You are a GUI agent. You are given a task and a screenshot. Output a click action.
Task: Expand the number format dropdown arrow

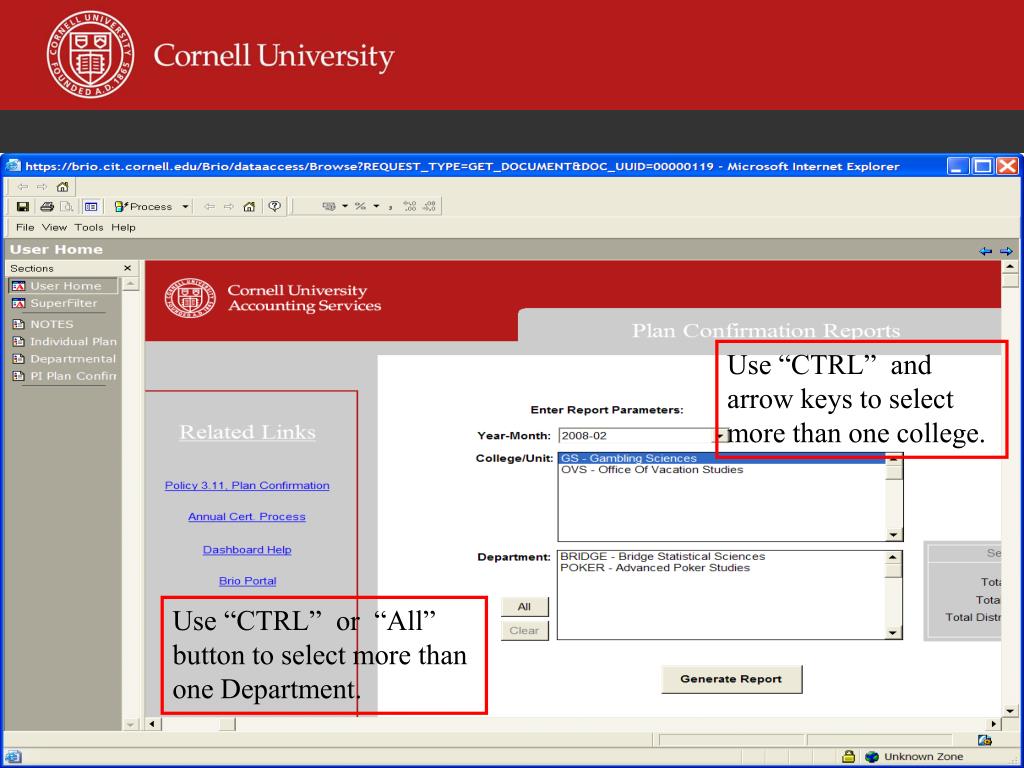coord(345,206)
